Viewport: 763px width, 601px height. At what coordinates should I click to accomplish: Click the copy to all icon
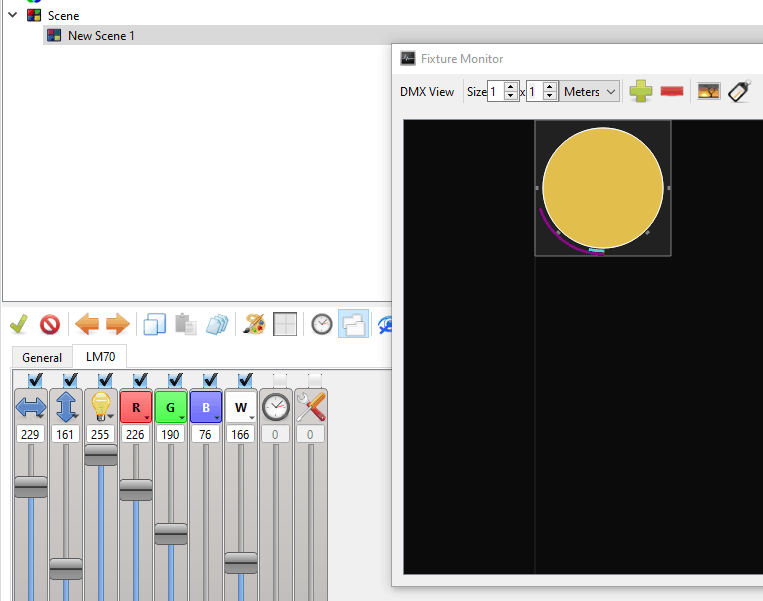pyautogui.click(x=217, y=324)
